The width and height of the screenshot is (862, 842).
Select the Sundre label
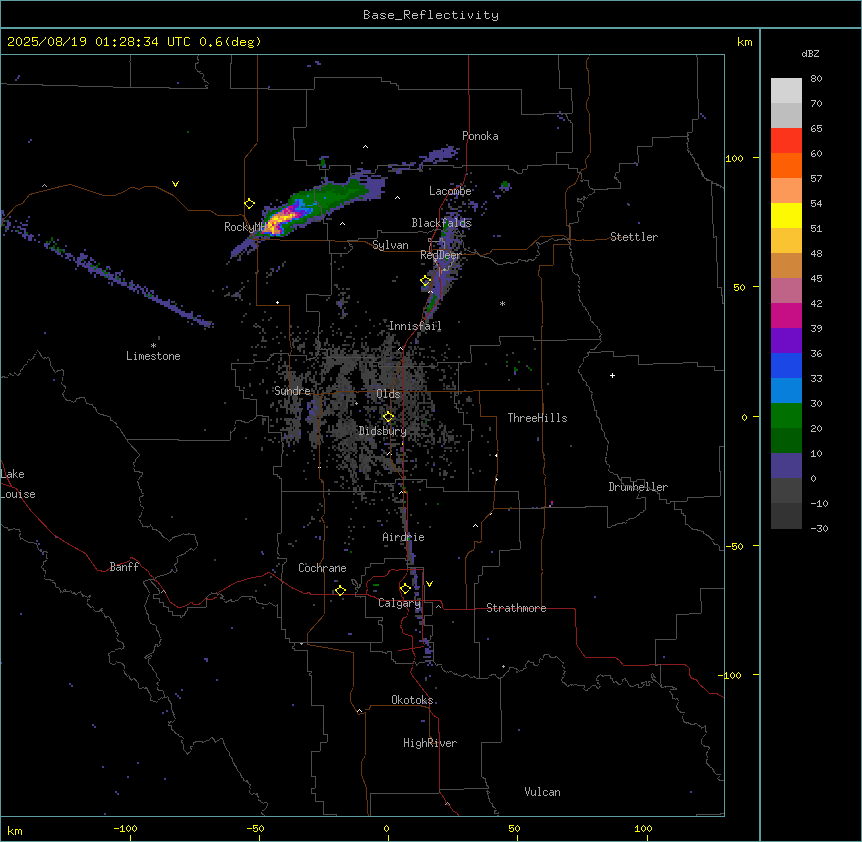(292, 391)
